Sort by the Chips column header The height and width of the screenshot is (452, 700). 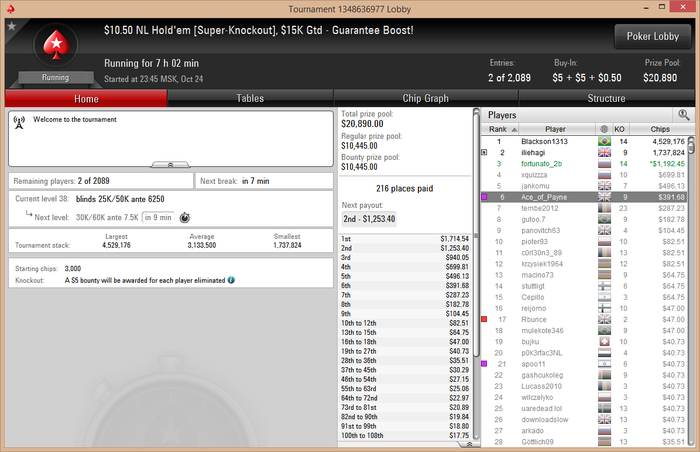point(660,129)
